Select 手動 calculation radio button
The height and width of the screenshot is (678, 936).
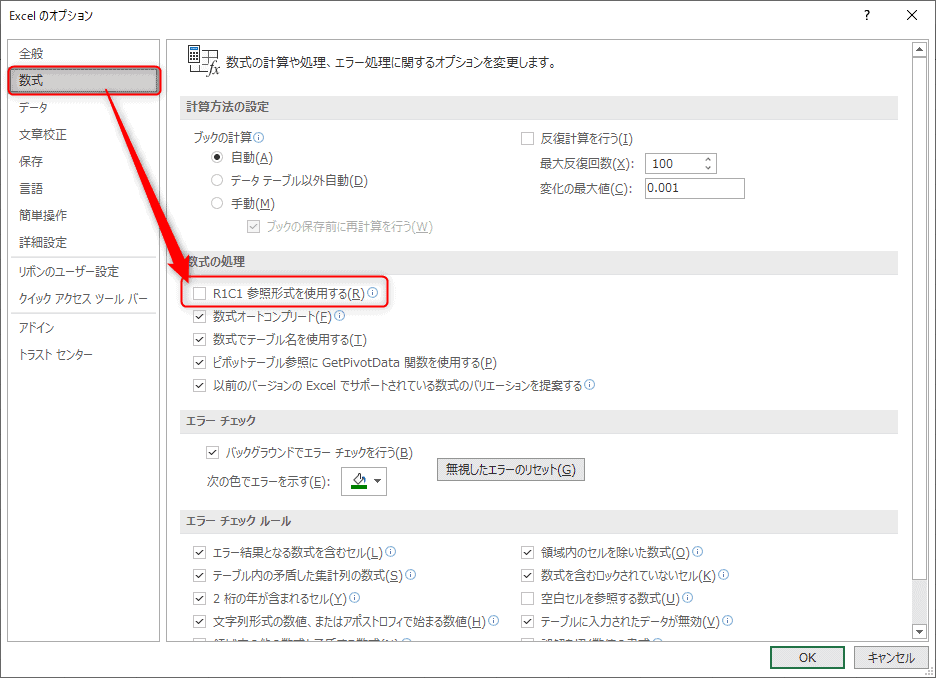217,204
